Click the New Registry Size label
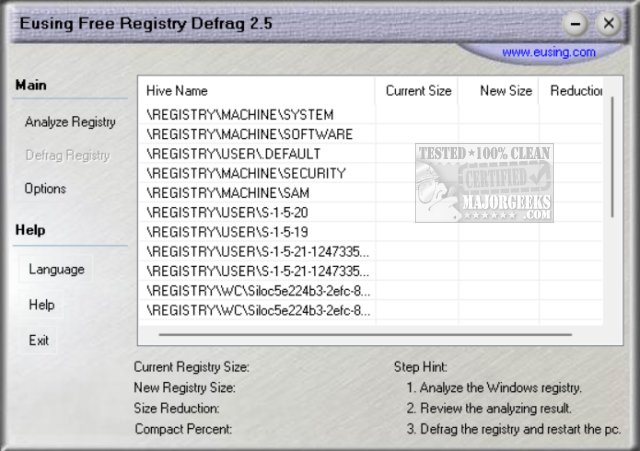The image size is (640, 451). pos(184,387)
